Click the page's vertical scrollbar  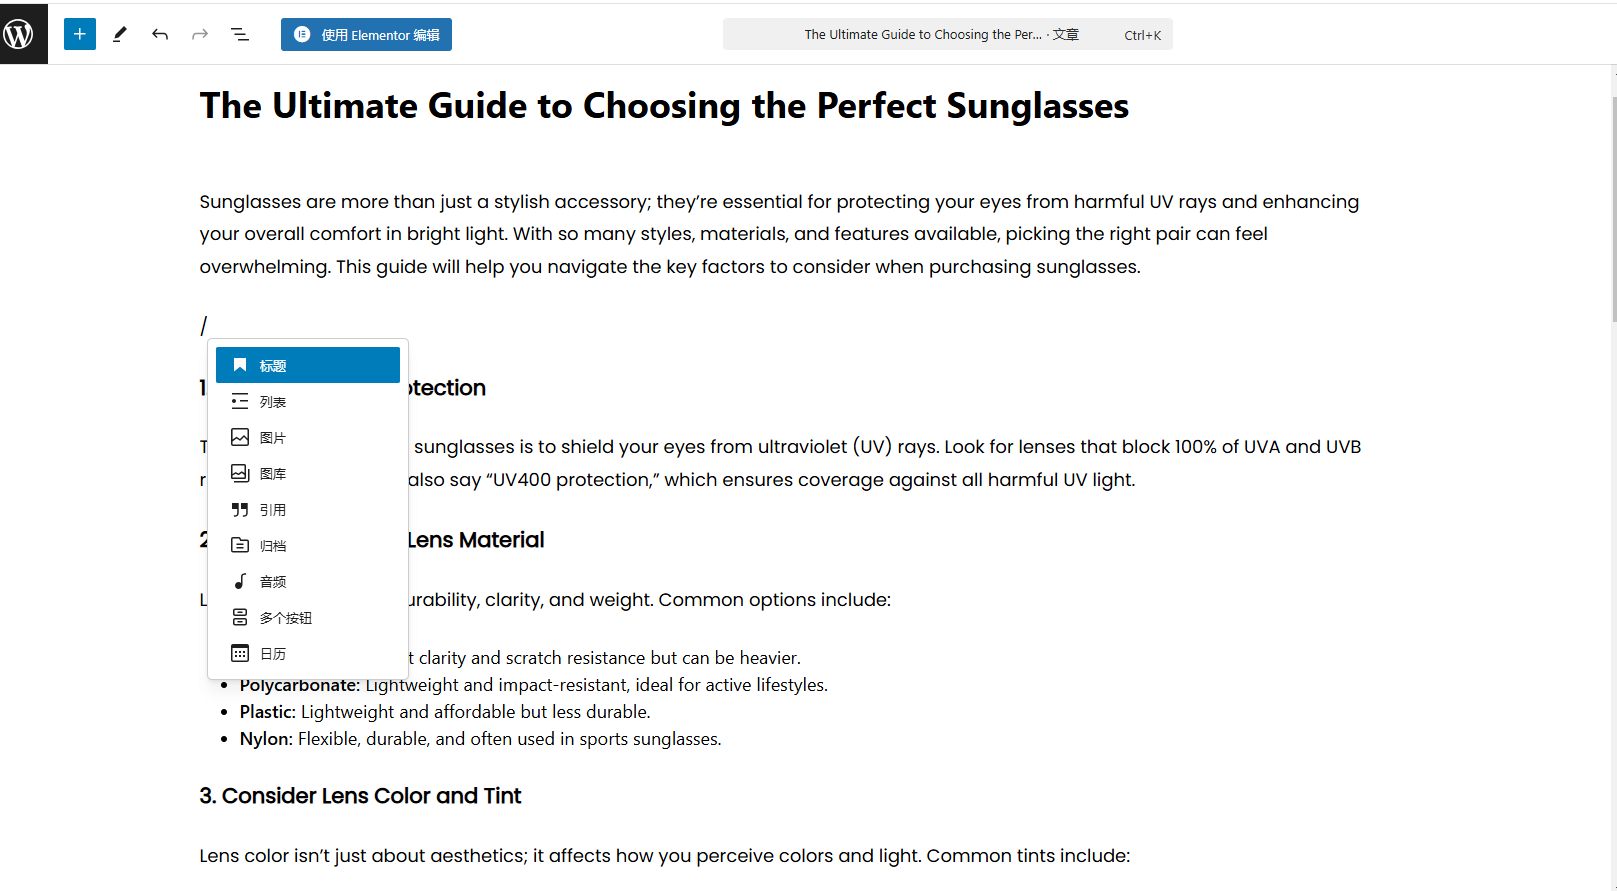pos(1613,210)
